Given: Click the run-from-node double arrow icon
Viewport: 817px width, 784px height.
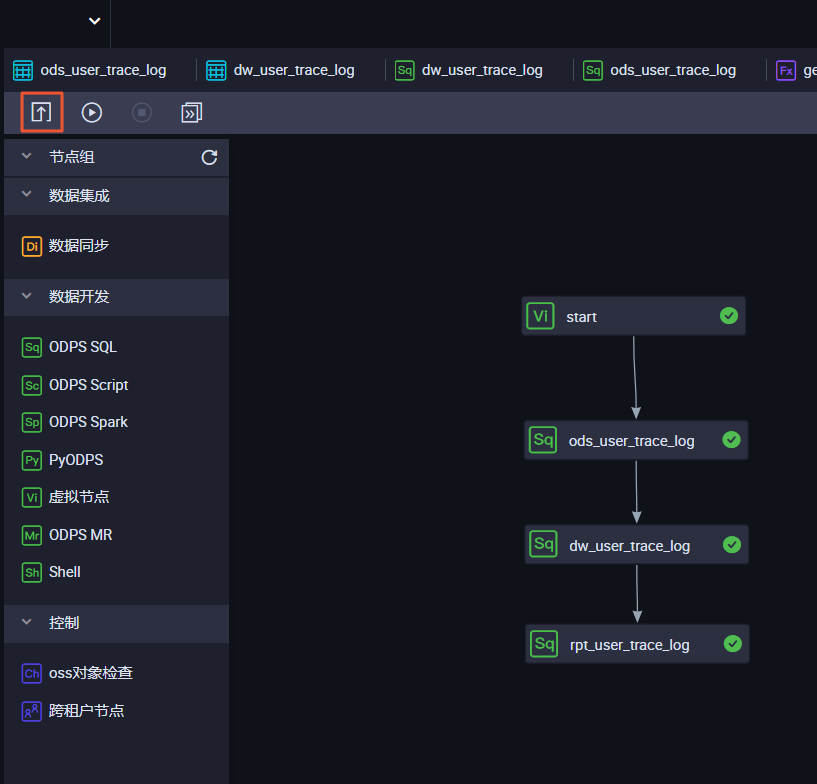Looking at the screenshot, I should point(192,113).
